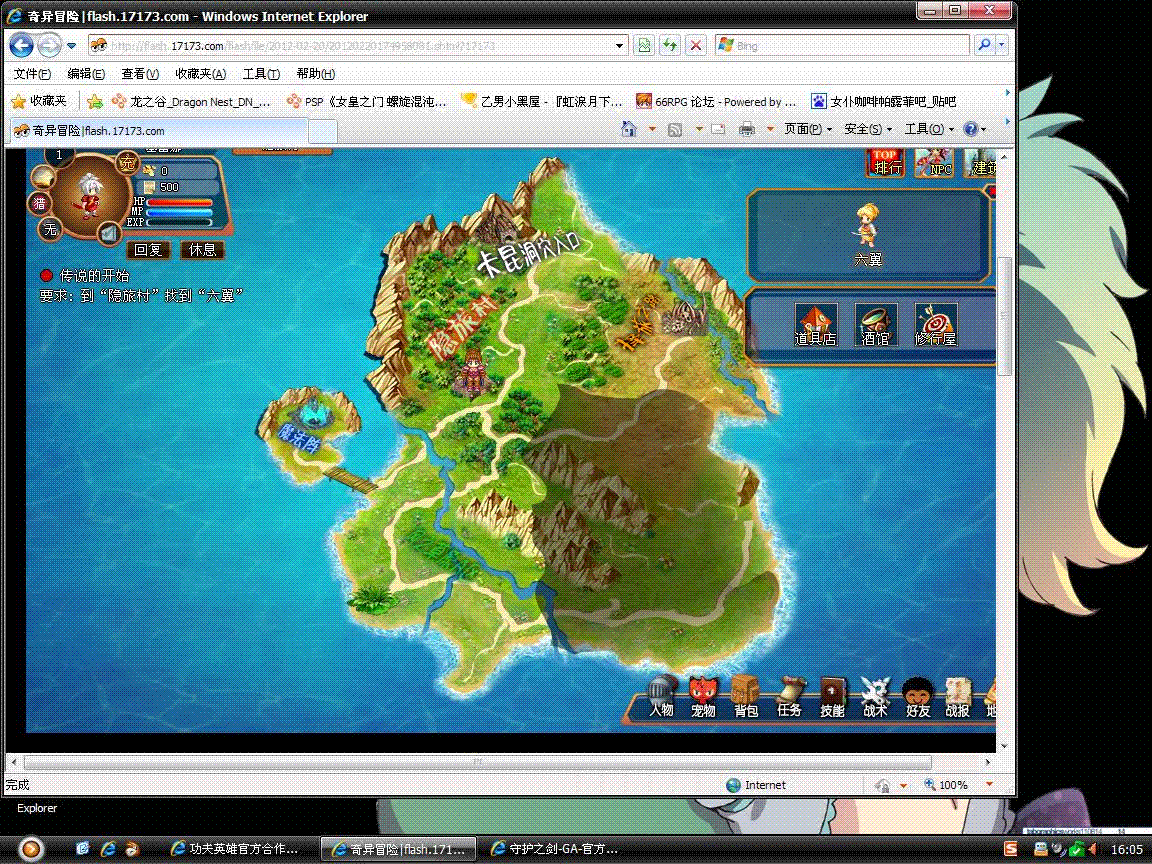
Task: Click the 回复 recover button
Action: point(148,250)
